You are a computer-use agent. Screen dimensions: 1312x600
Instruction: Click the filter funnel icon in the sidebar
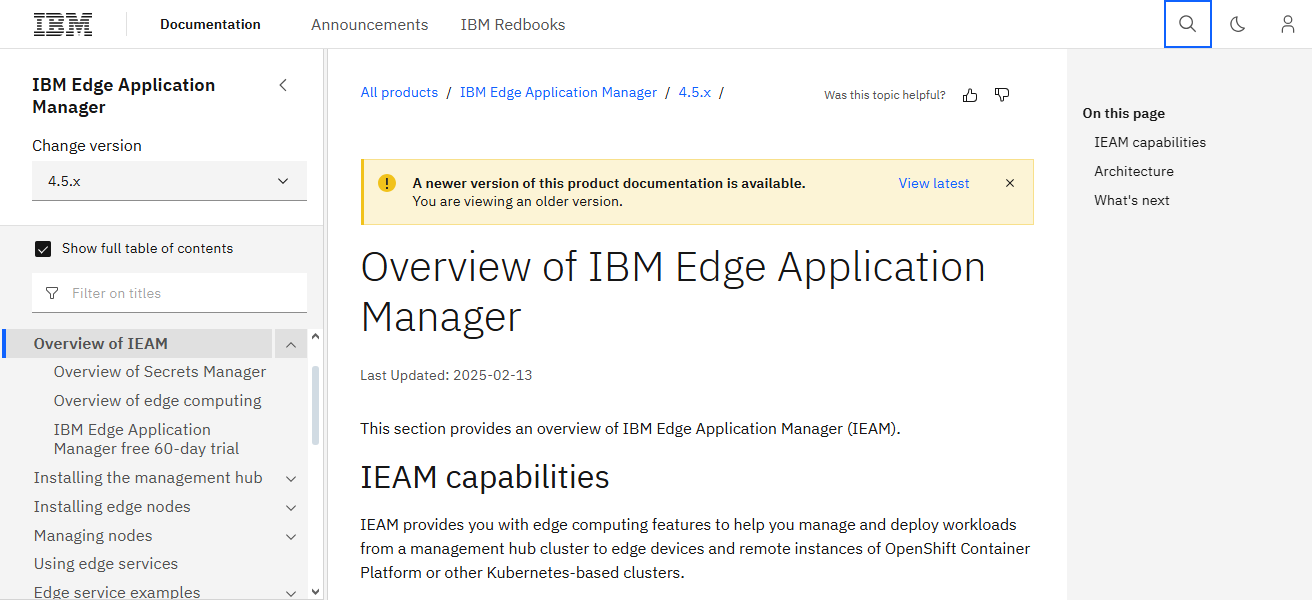(x=51, y=292)
